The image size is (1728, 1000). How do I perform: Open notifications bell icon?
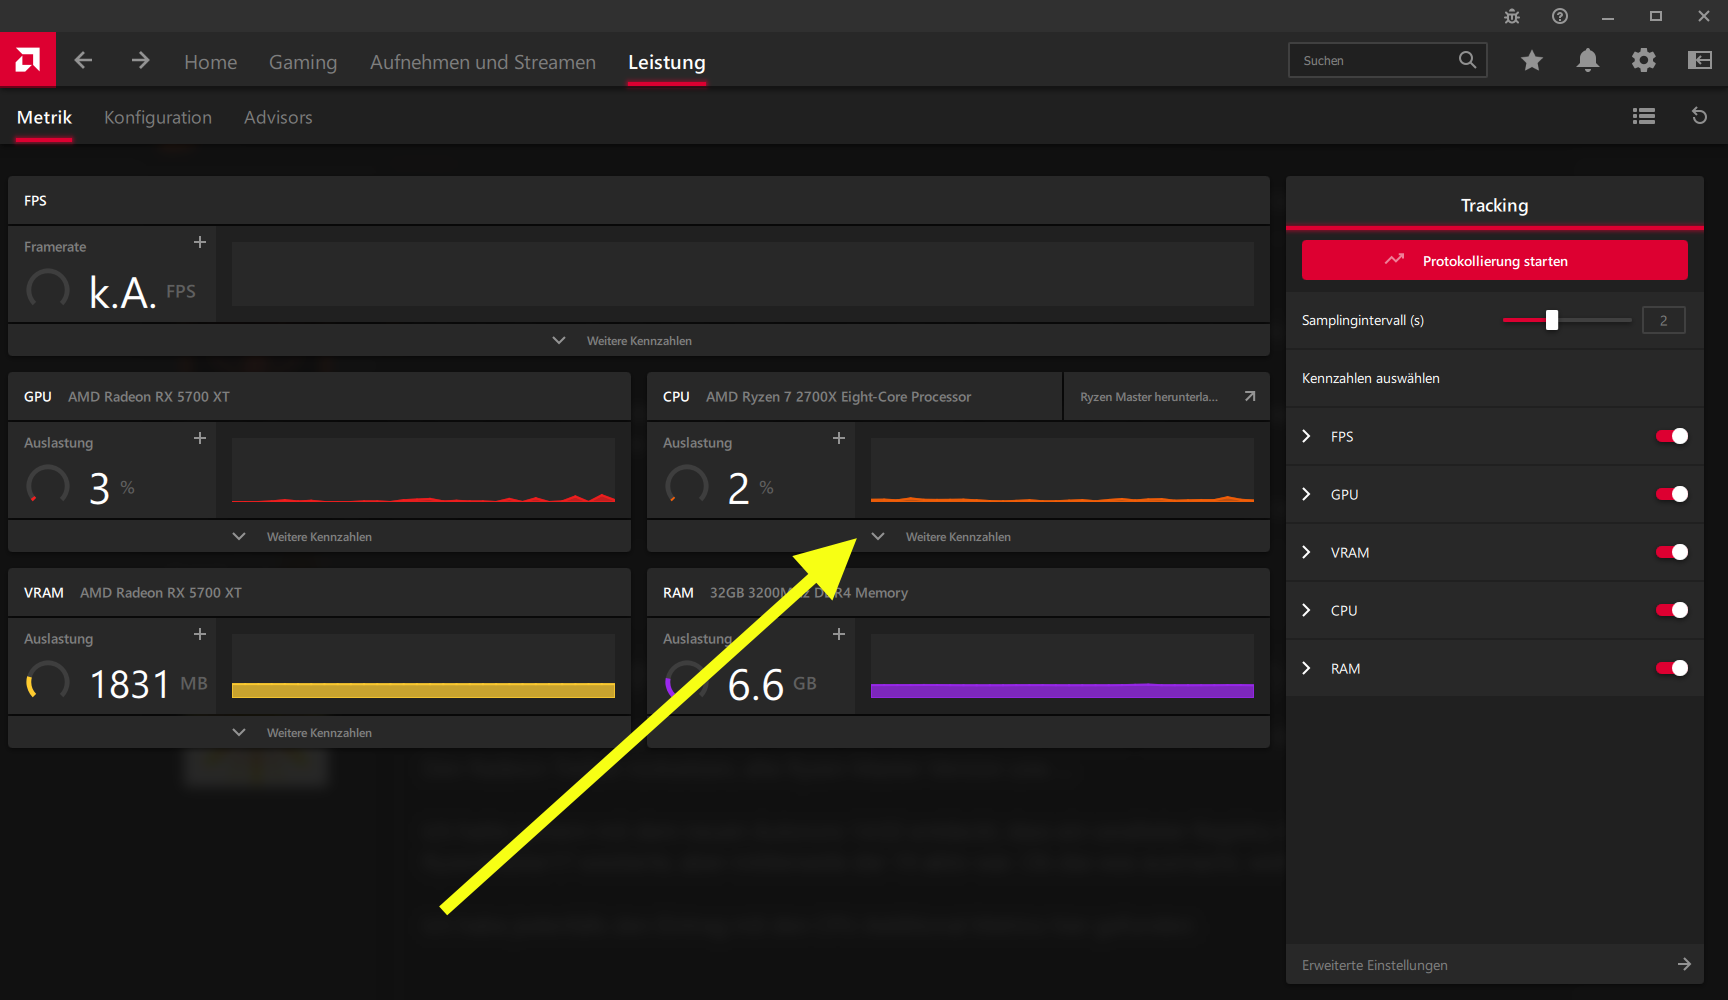(1588, 61)
